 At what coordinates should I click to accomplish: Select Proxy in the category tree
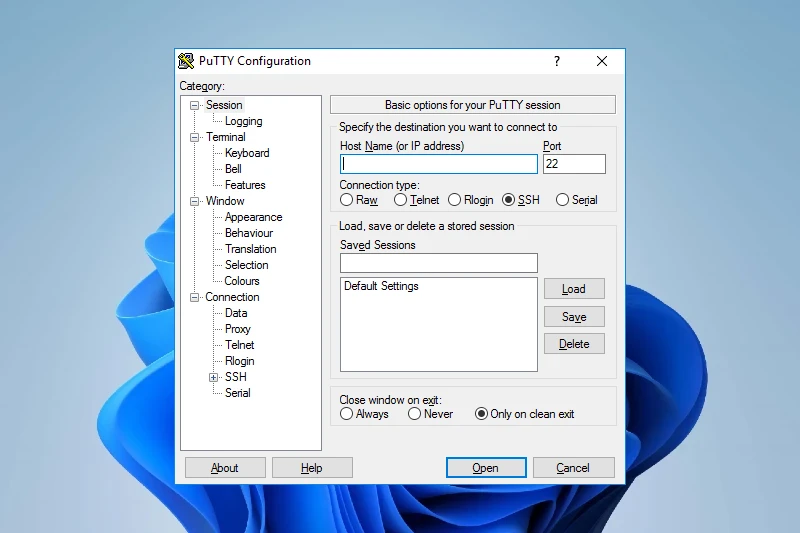click(237, 329)
